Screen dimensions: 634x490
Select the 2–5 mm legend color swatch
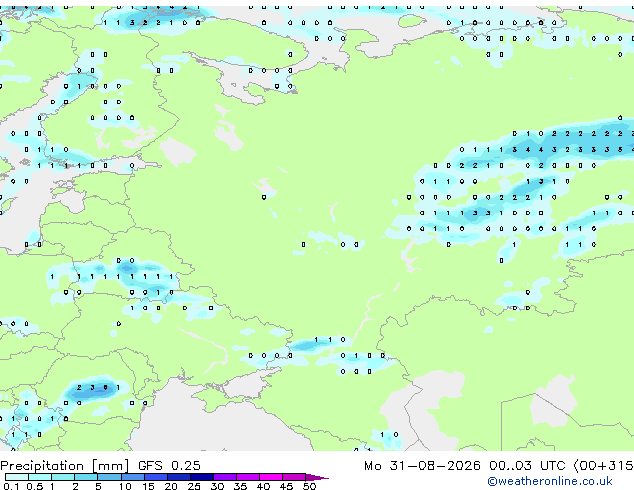(x=86, y=477)
